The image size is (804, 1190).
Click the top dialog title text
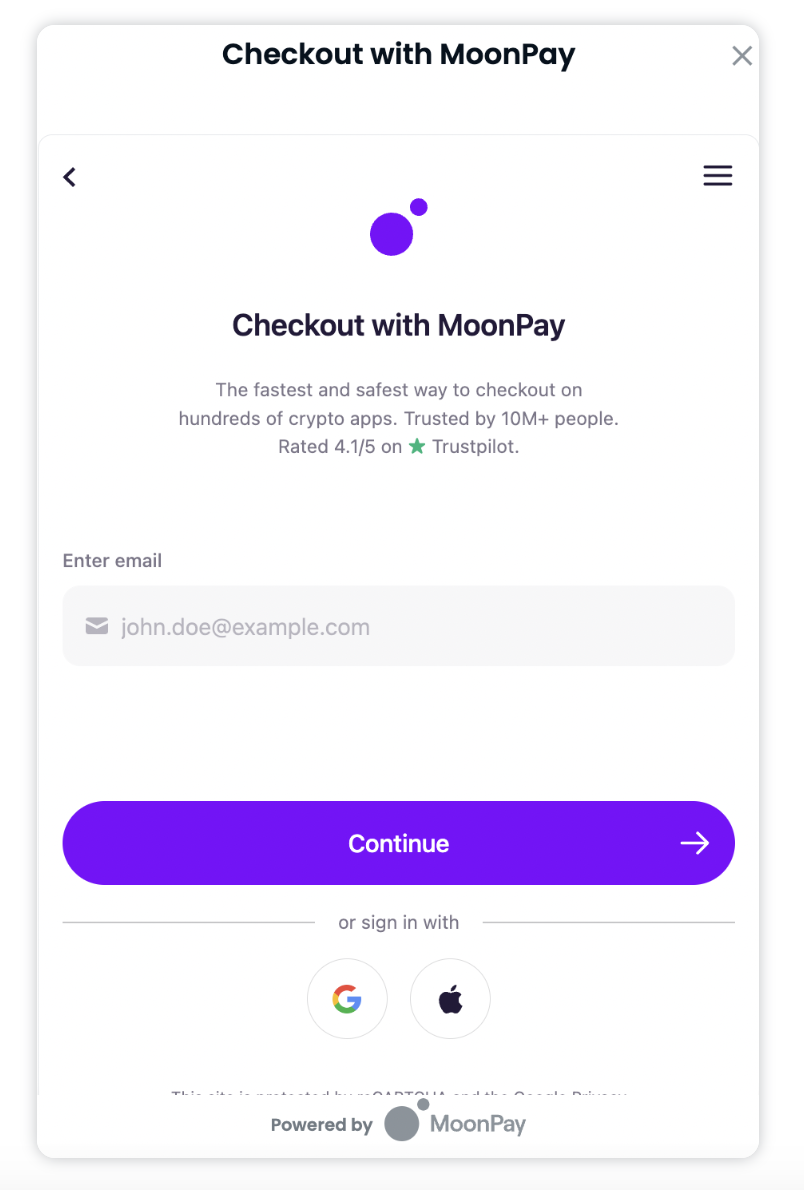398,54
